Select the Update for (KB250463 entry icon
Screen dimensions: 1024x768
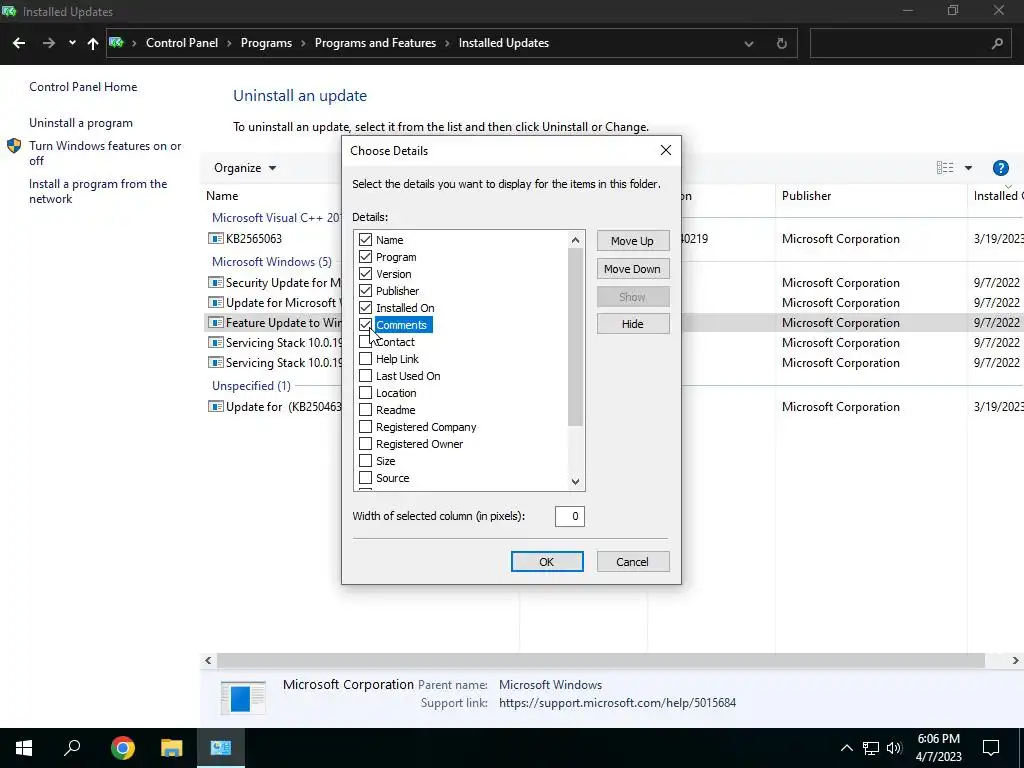(x=216, y=407)
